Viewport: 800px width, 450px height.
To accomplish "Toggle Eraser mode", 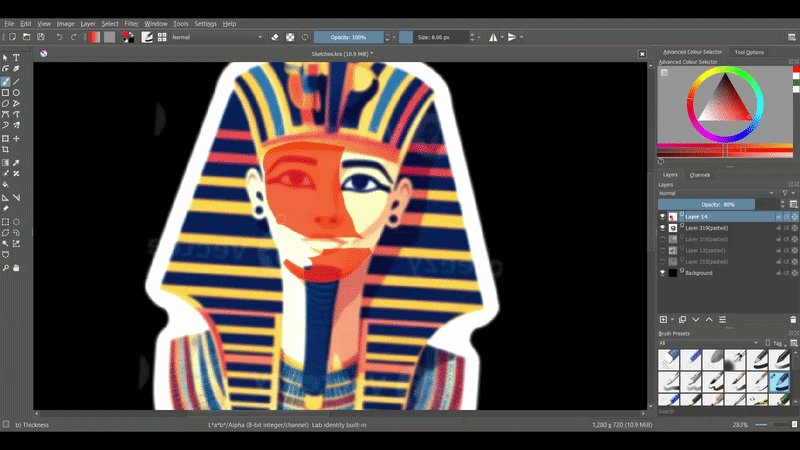I will pyautogui.click(x=275, y=37).
